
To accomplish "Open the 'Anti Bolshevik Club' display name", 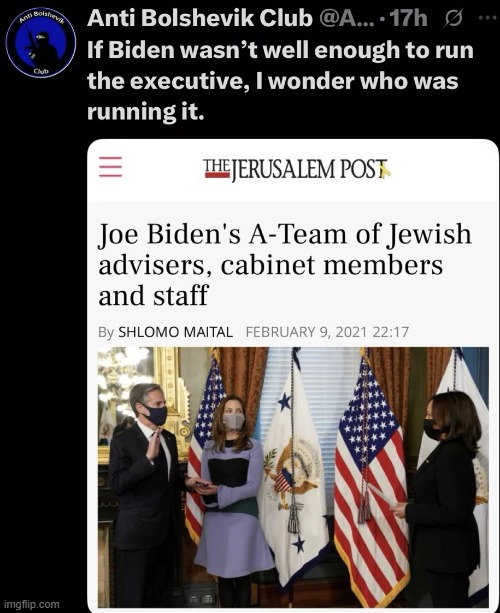I will point(200,18).
